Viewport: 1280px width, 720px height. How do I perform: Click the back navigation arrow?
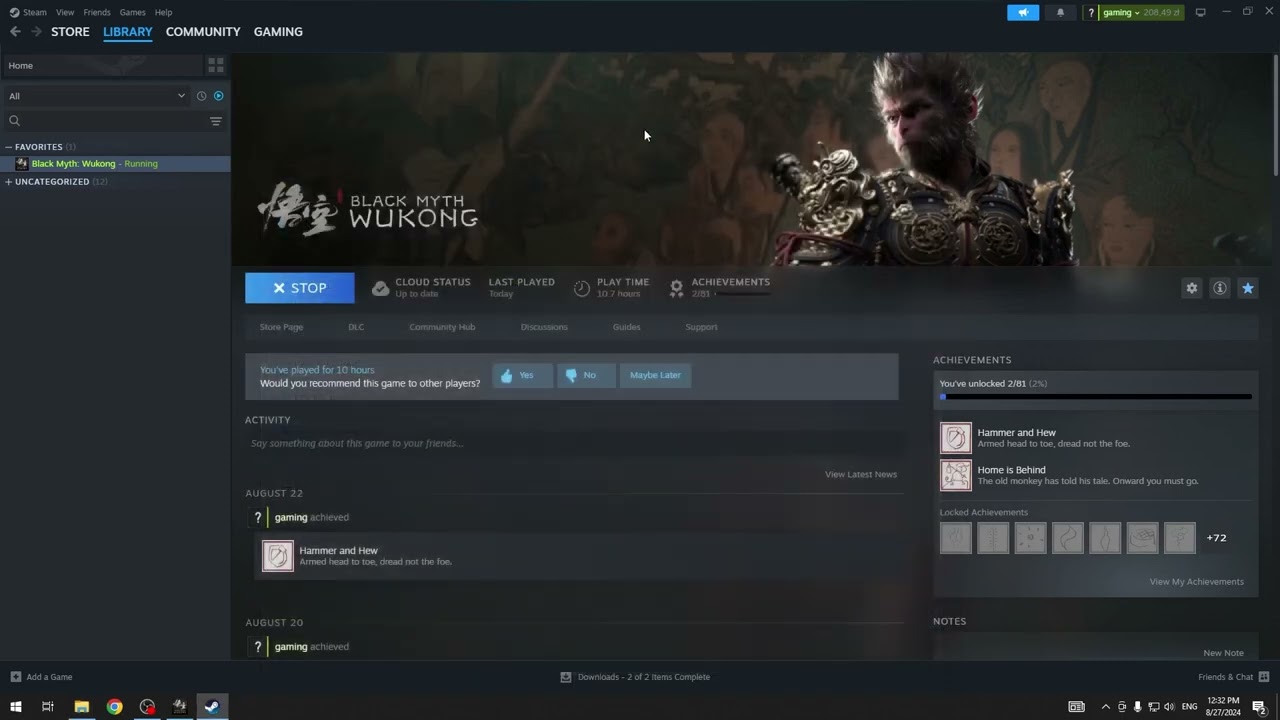click(x=15, y=32)
